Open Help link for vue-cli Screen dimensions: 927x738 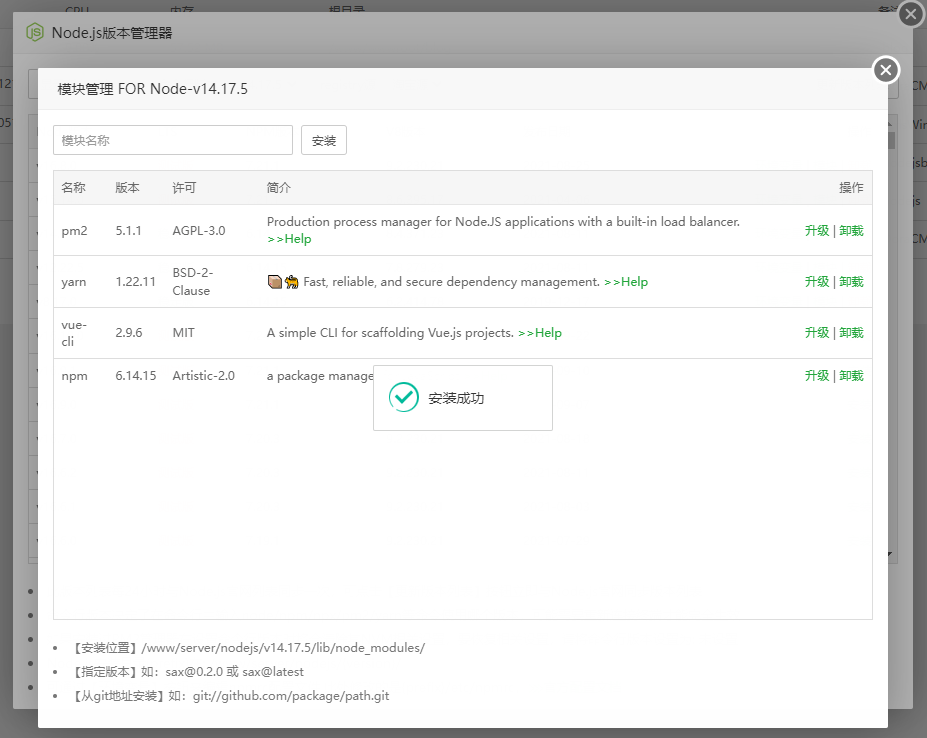click(x=540, y=333)
